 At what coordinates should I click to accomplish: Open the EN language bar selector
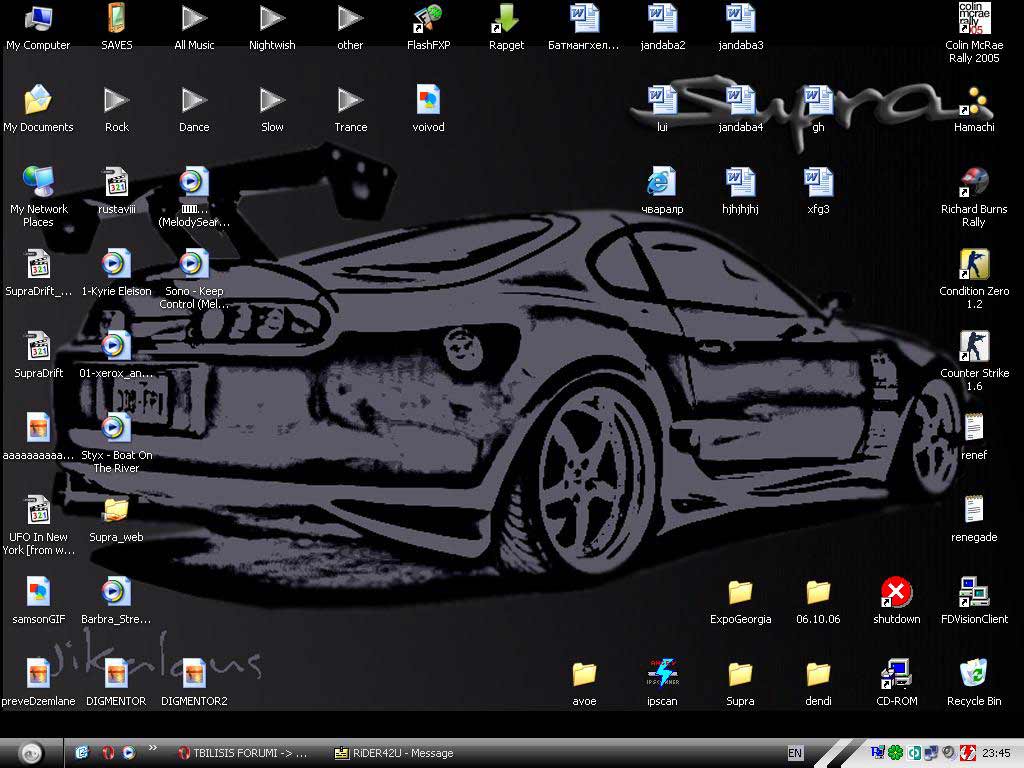point(795,753)
